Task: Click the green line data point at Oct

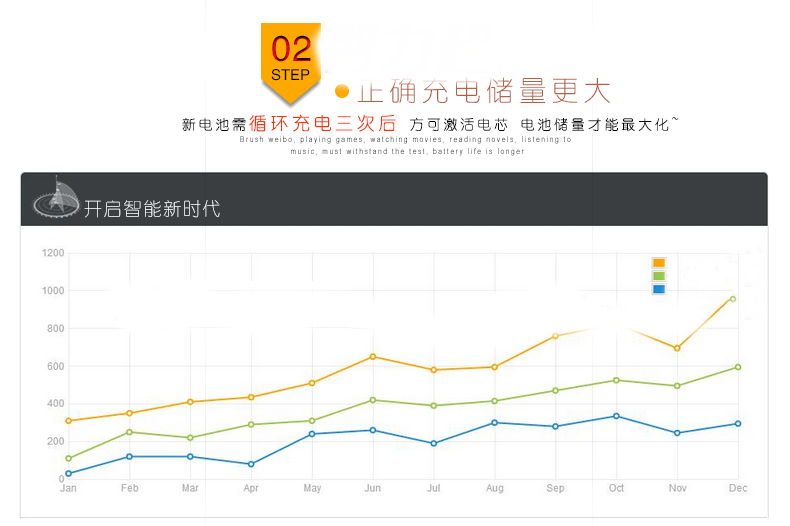Action: click(616, 380)
